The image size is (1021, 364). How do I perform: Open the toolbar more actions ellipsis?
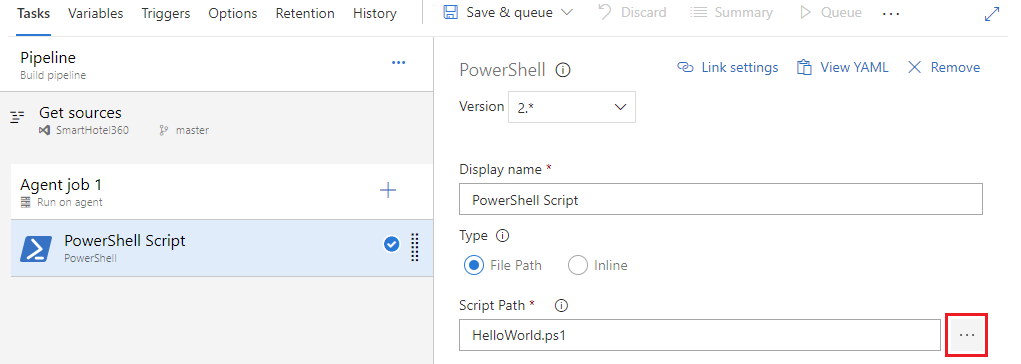(x=891, y=14)
